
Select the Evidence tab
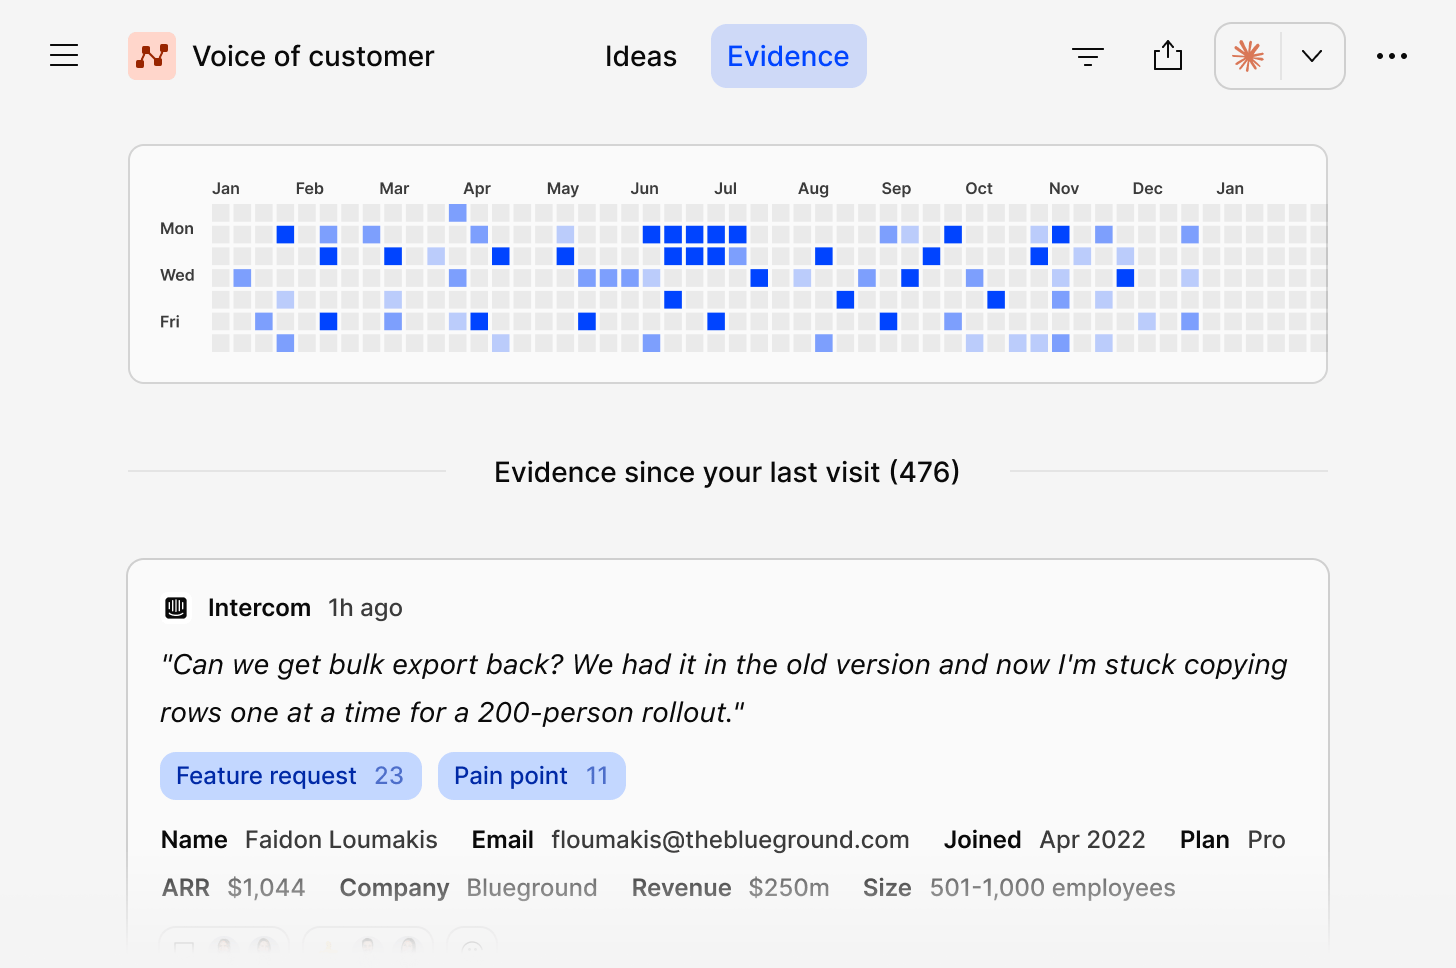click(x=789, y=56)
